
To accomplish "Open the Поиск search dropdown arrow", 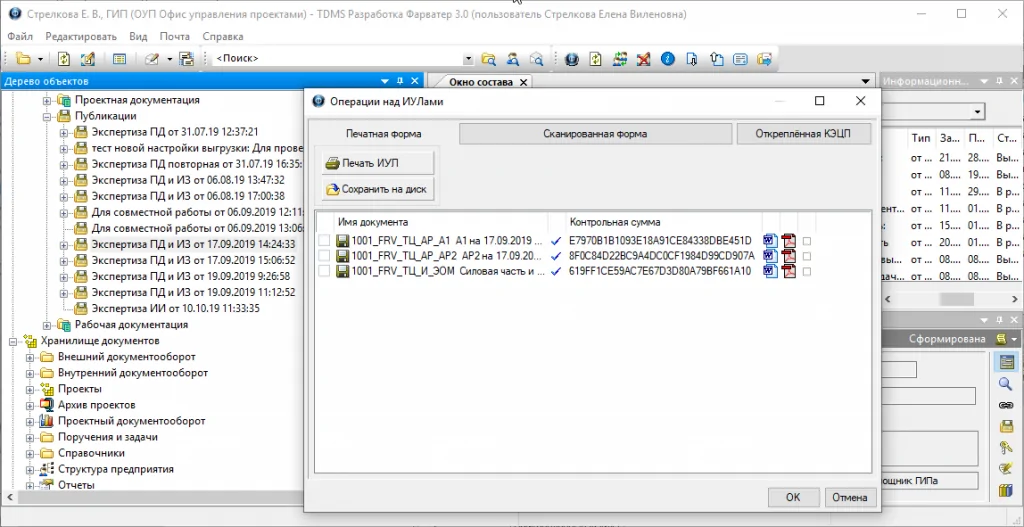I will (468, 59).
